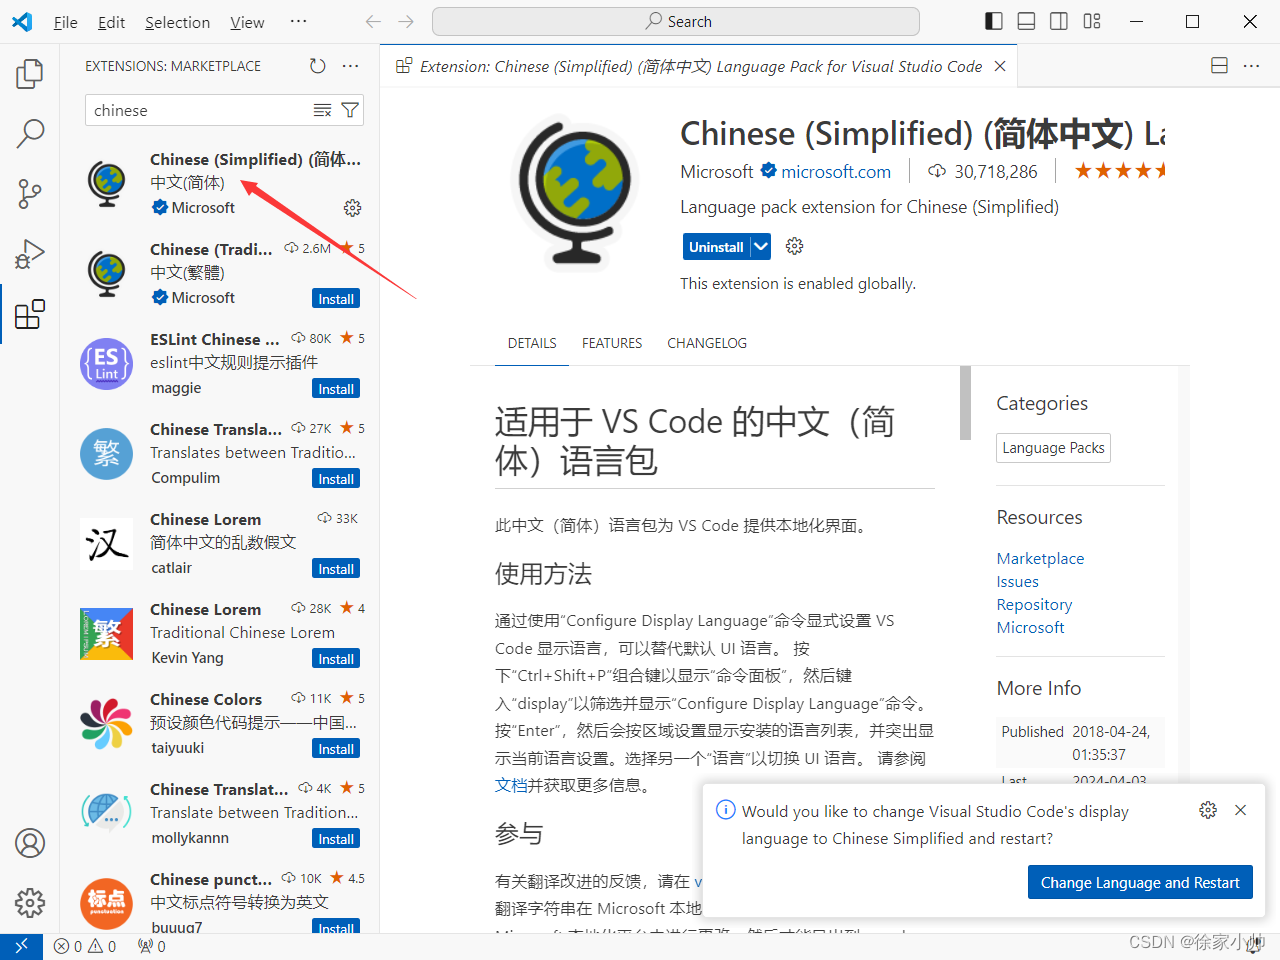
Task: Open the Manage gear in activity bar
Action: 30,903
